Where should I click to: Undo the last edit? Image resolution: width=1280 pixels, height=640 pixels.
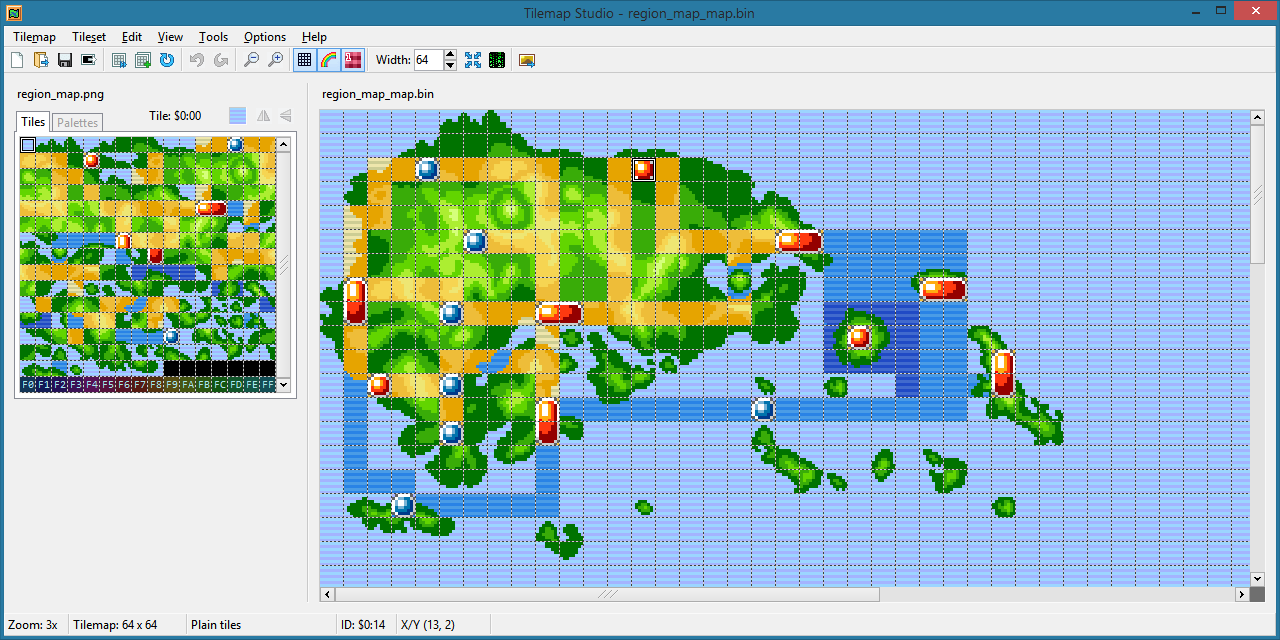point(195,59)
